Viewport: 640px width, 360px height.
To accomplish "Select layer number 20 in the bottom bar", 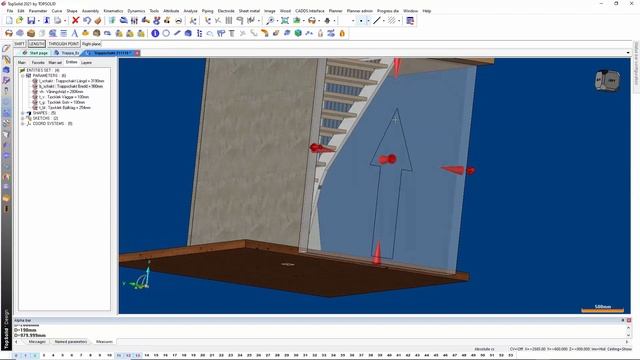I will [x=202, y=356].
